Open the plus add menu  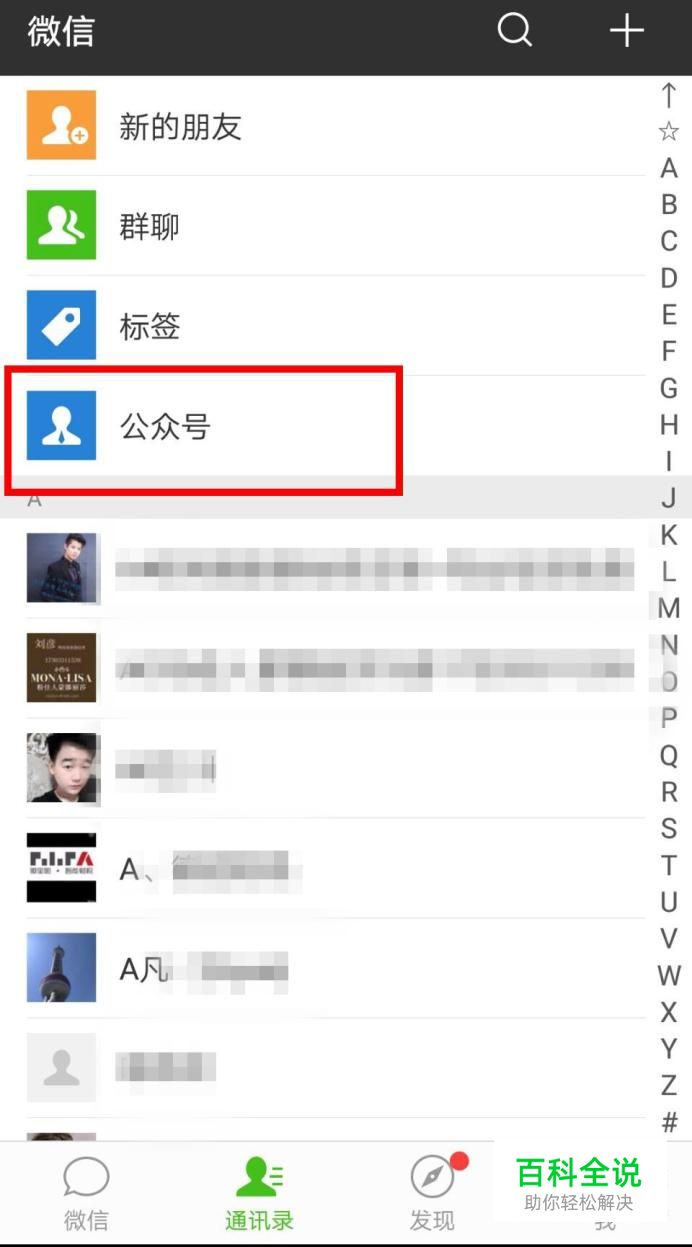627,31
